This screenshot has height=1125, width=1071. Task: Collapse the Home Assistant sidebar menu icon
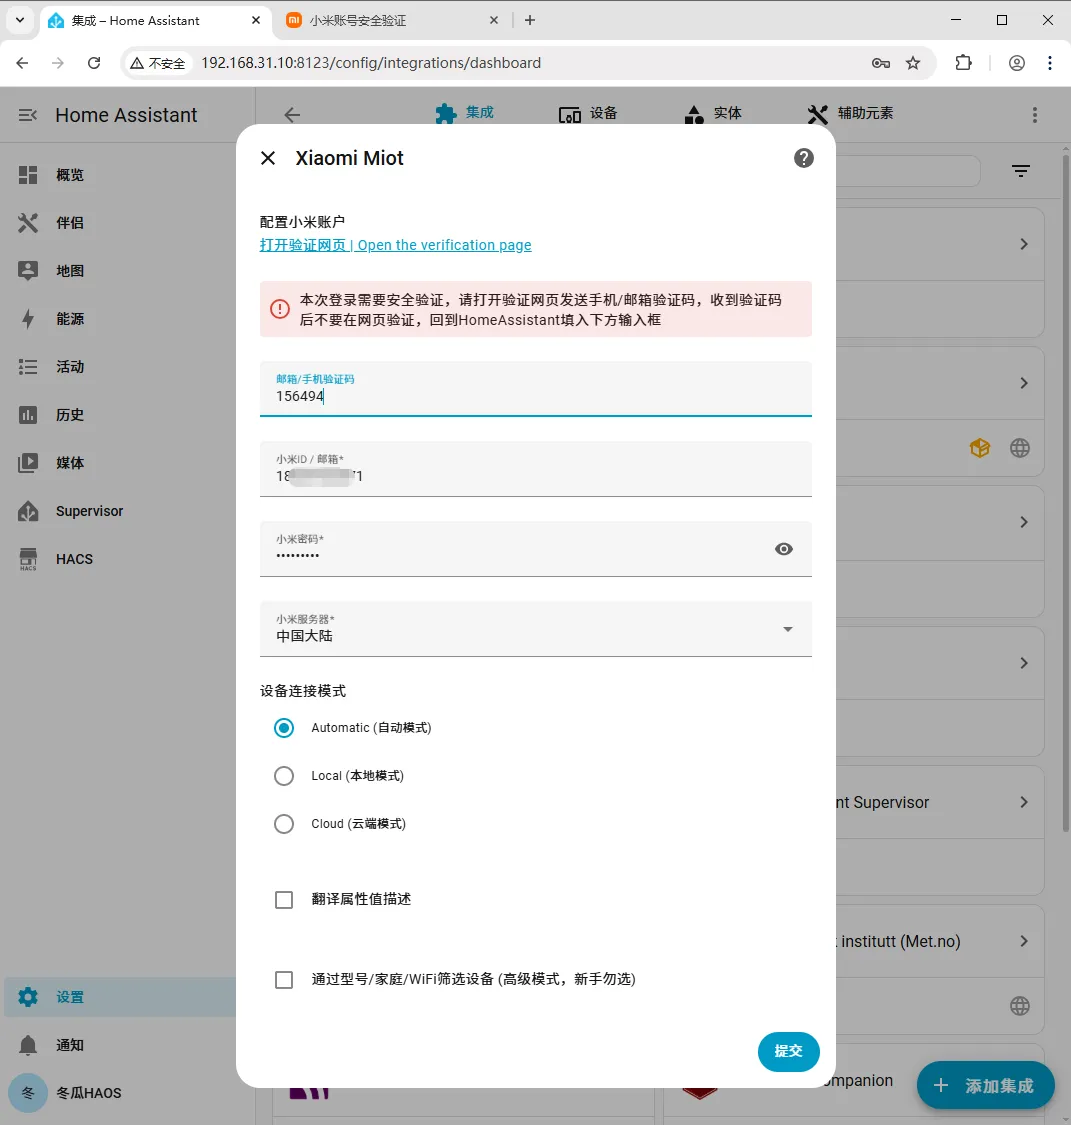(27, 115)
